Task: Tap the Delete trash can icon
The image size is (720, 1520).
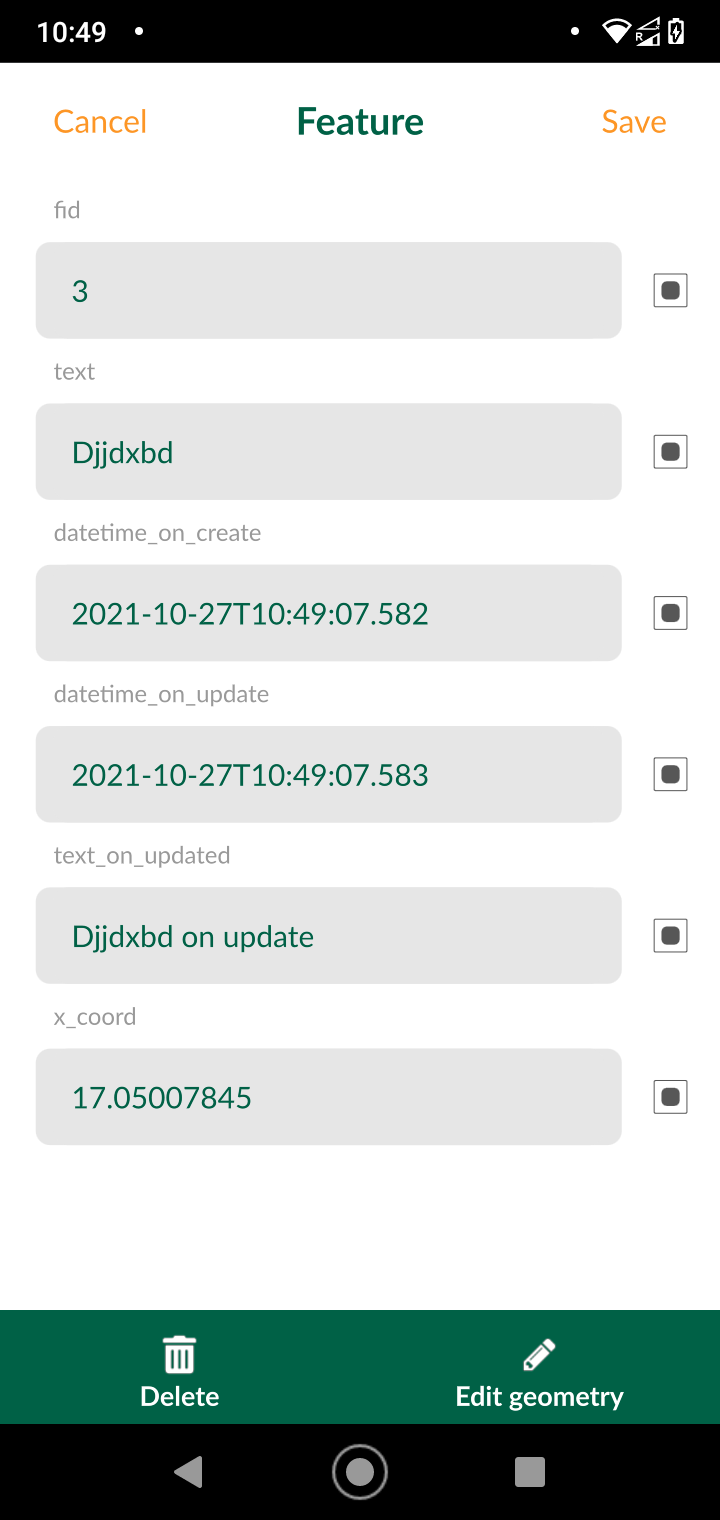Action: (x=180, y=1355)
